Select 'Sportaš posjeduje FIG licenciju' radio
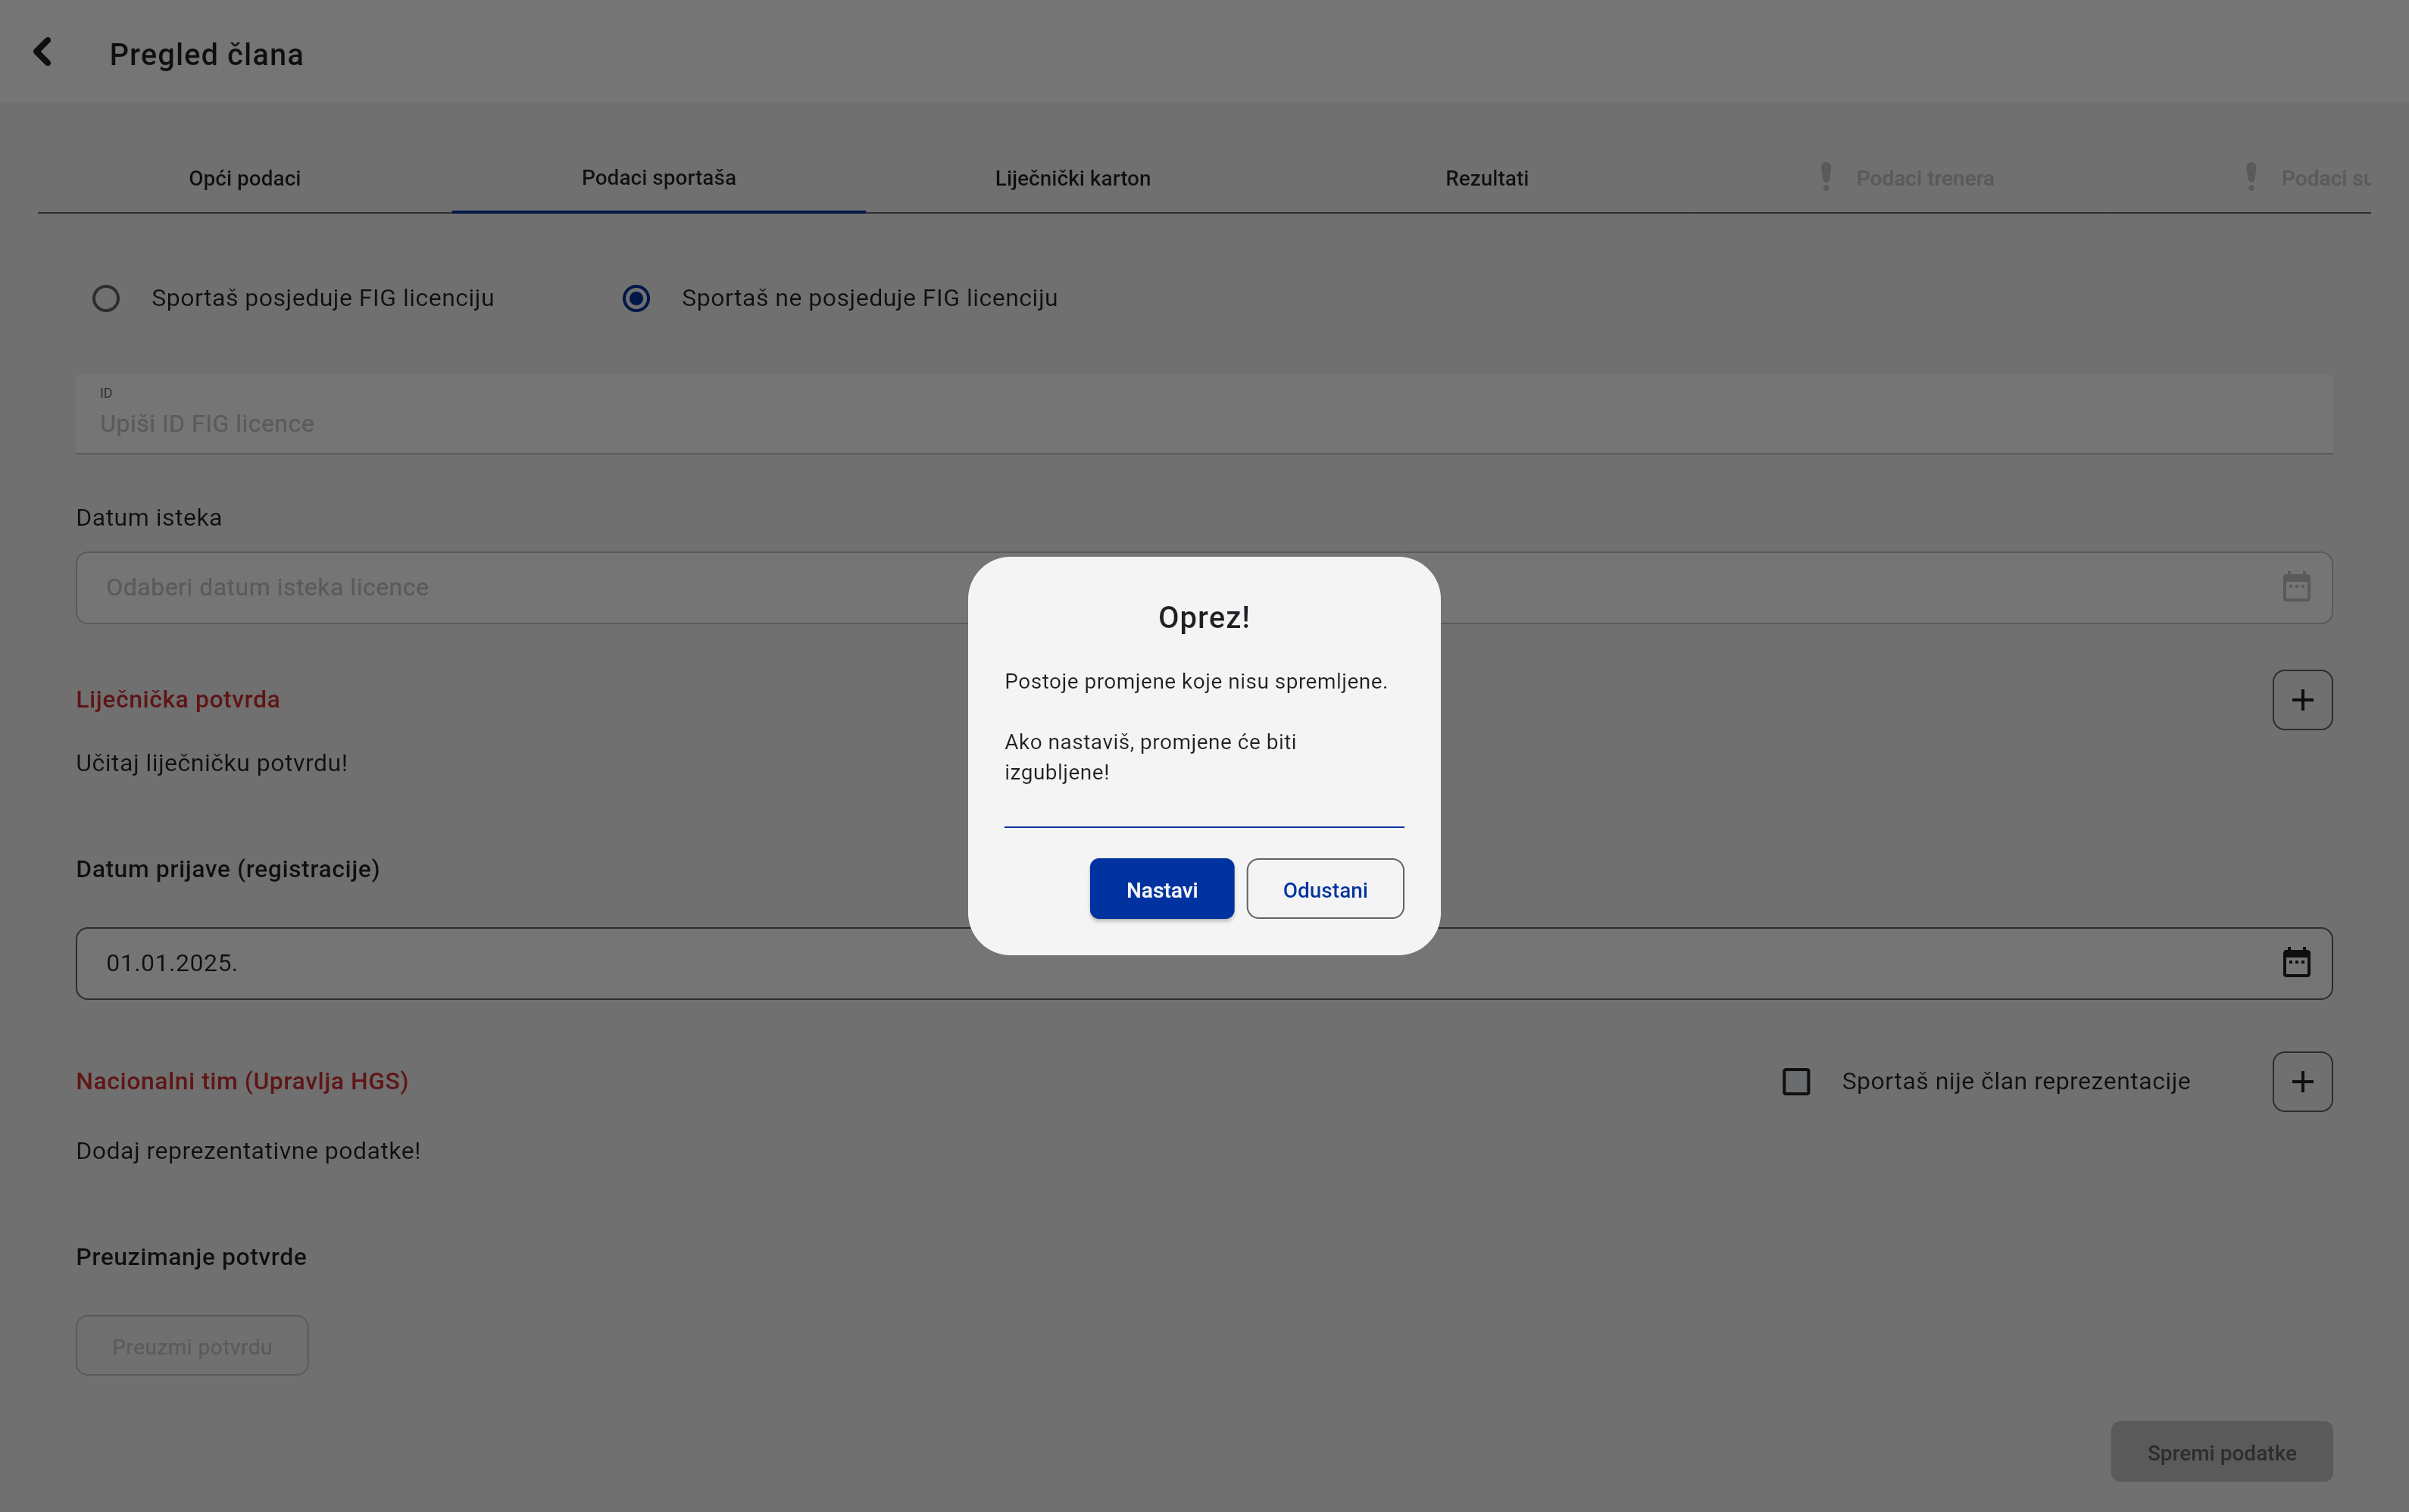2409x1512 pixels. (106, 299)
